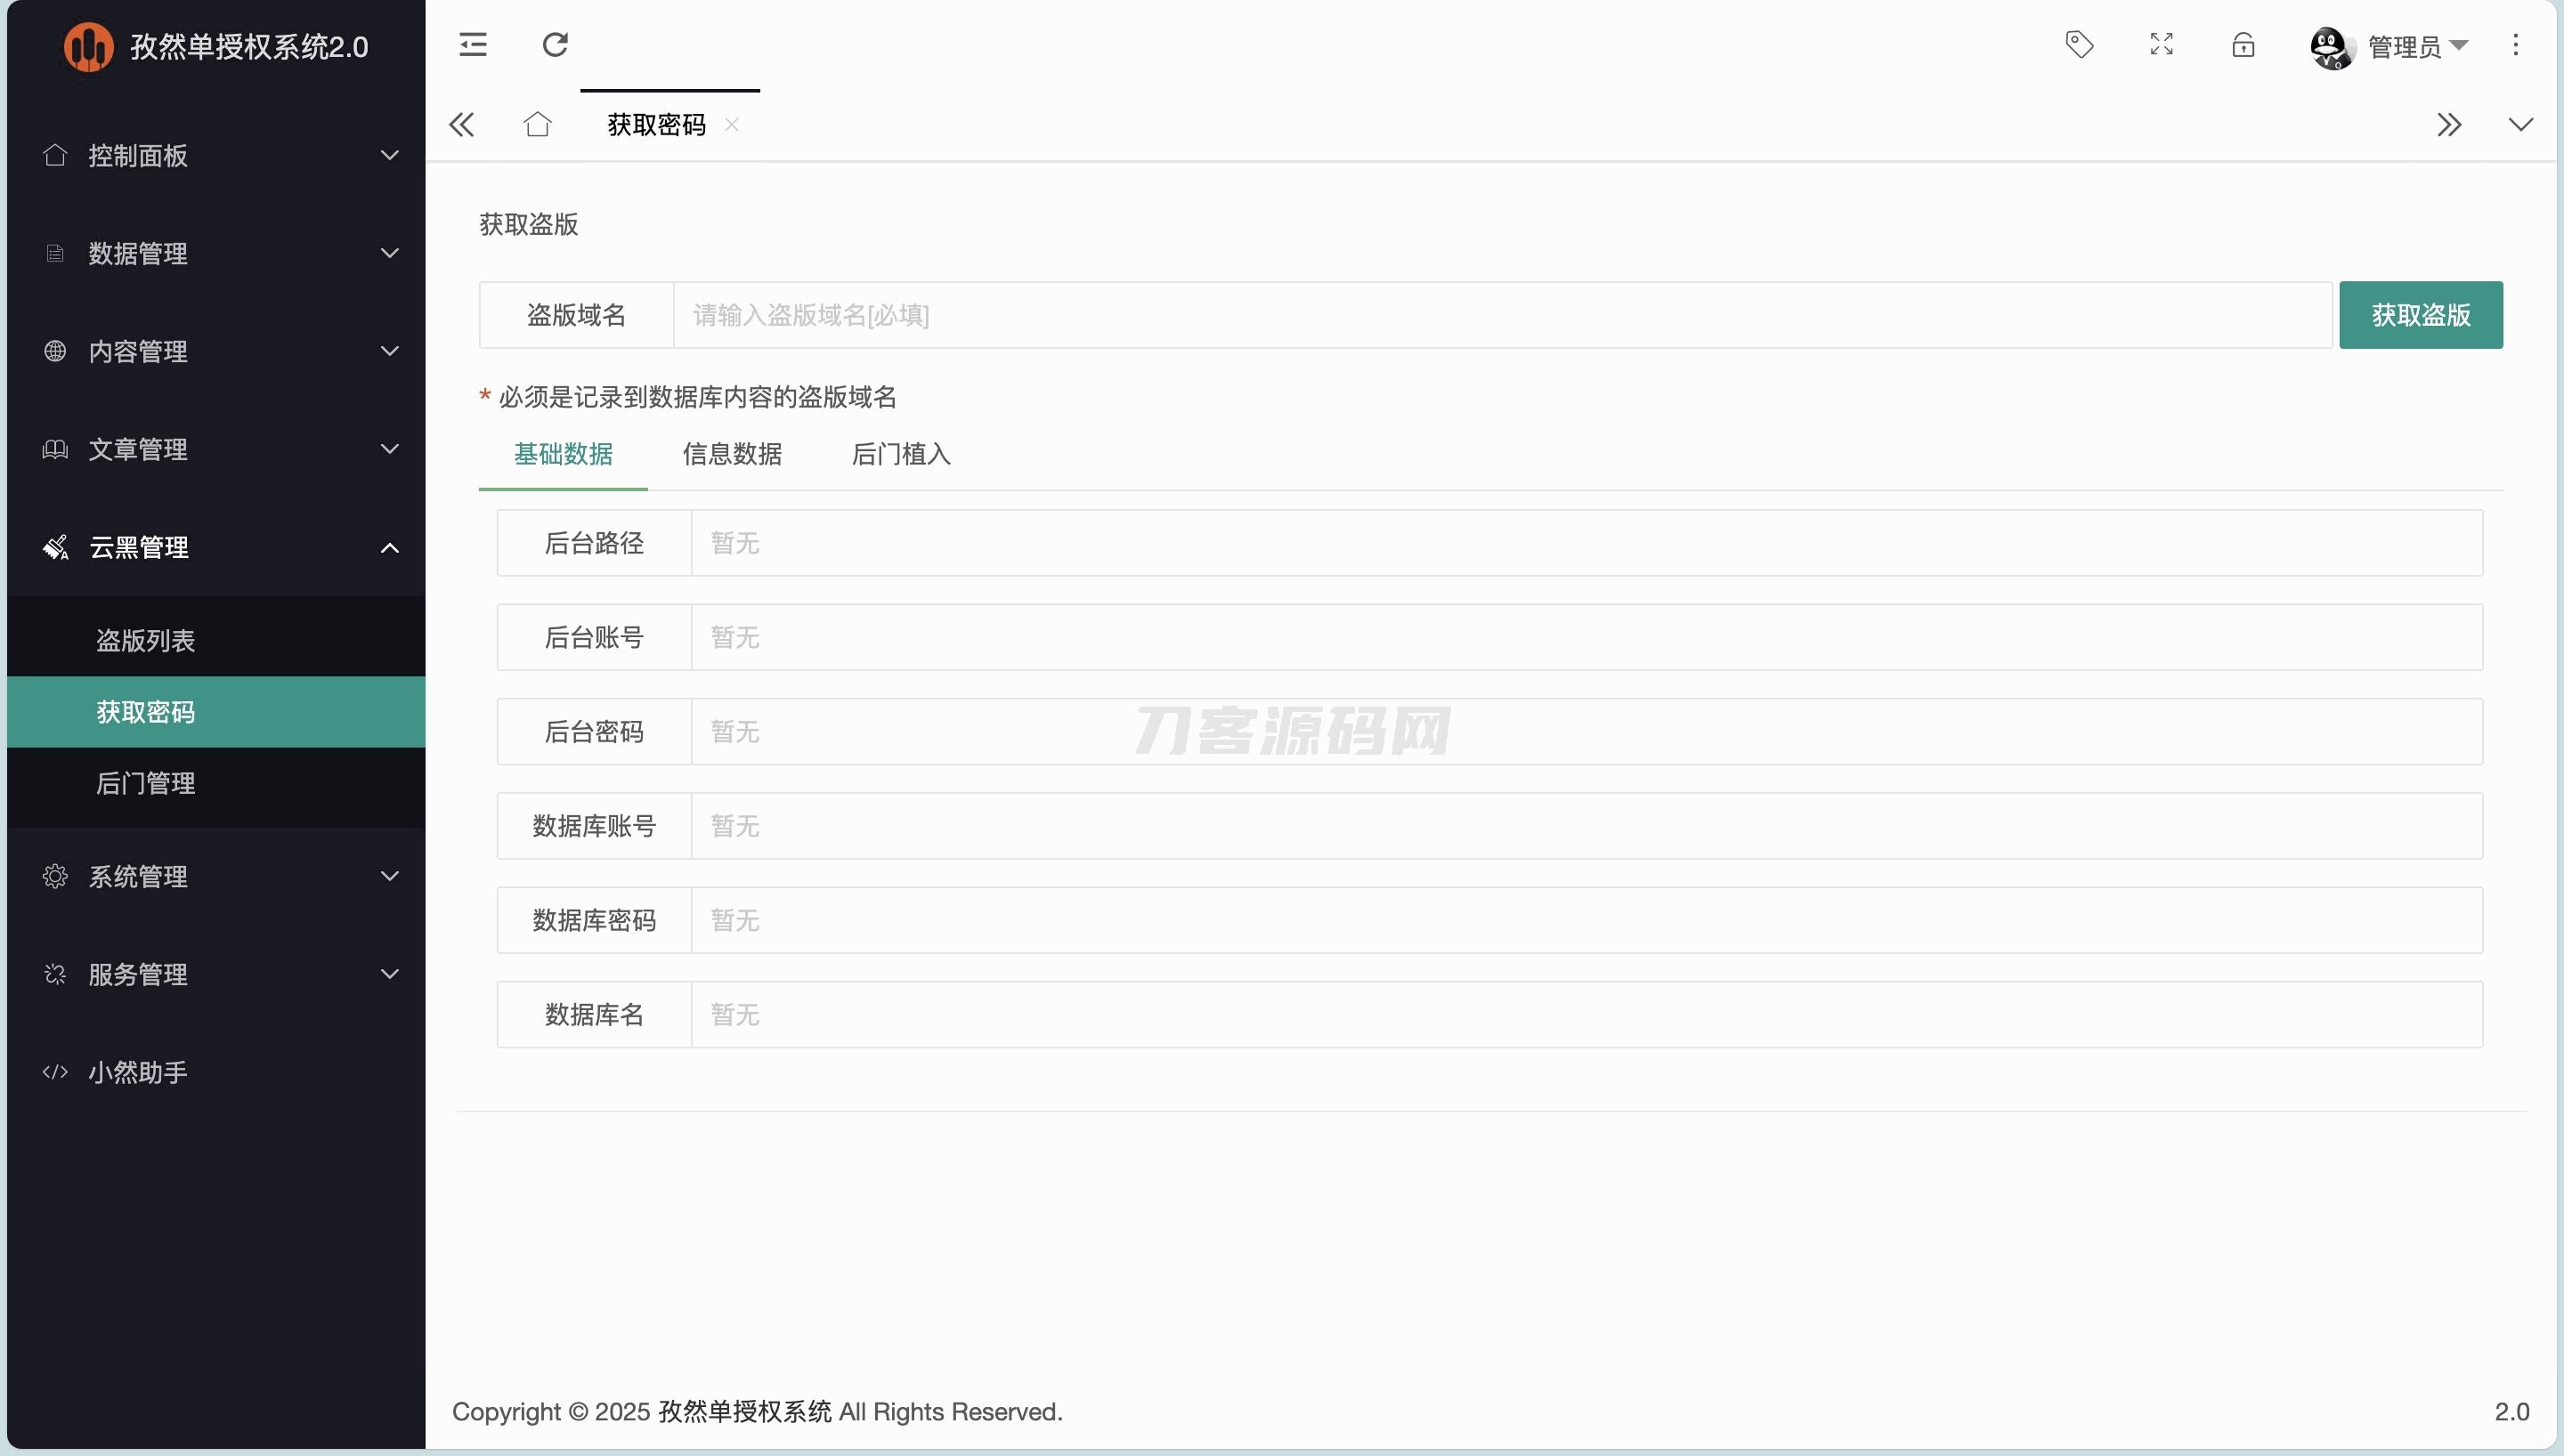Close the 获取密码 tab
The height and width of the screenshot is (1456, 2564).
[x=732, y=125]
